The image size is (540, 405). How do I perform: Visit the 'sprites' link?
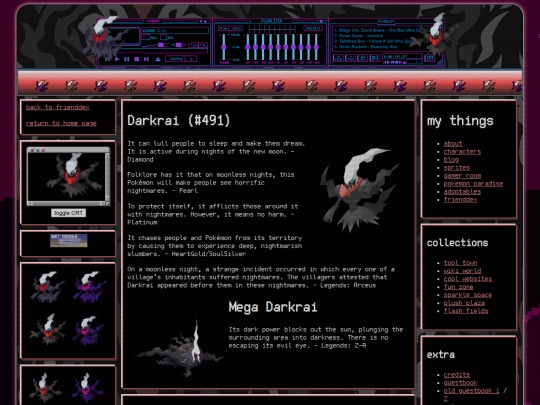(x=456, y=167)
